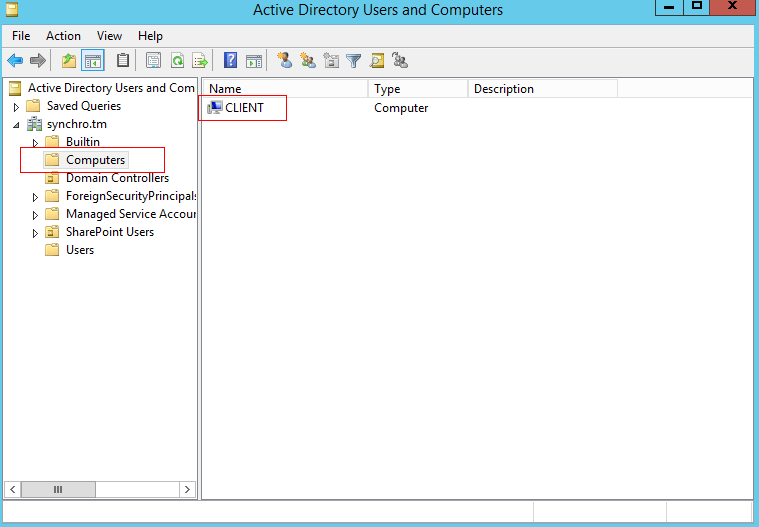Select the Active Directory Users and Computers root
The height and width of the screenshot is (527, 759).
pyautogui.click(x=111, y=88)
